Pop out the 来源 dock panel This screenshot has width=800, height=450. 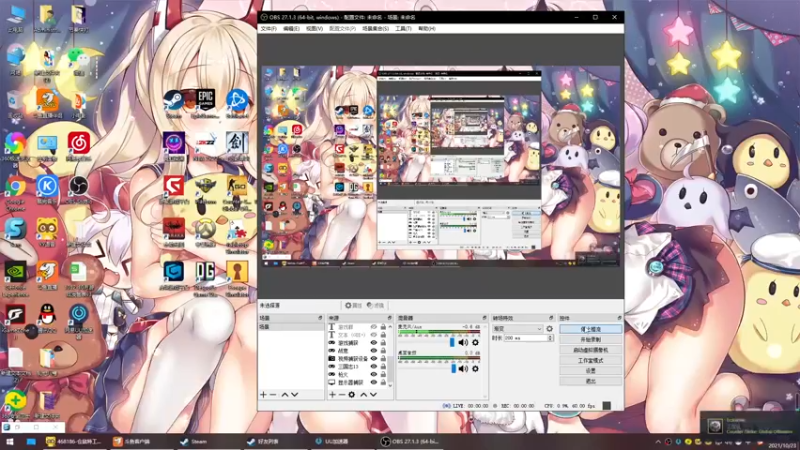(x=389, y=318)
